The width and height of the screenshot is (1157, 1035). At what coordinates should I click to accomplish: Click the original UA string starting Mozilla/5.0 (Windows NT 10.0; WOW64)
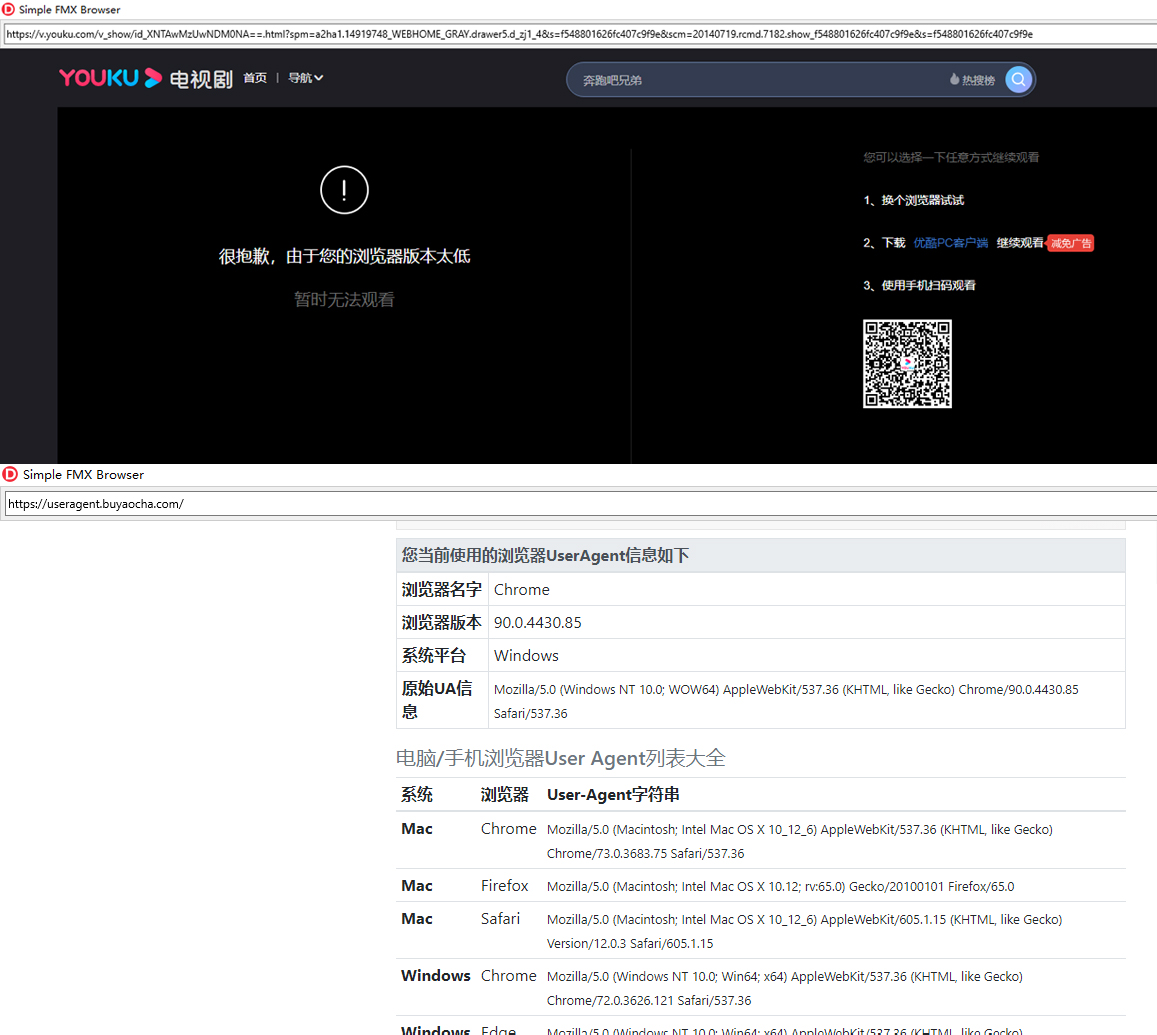pyautogui.click(x=786, y=701)
